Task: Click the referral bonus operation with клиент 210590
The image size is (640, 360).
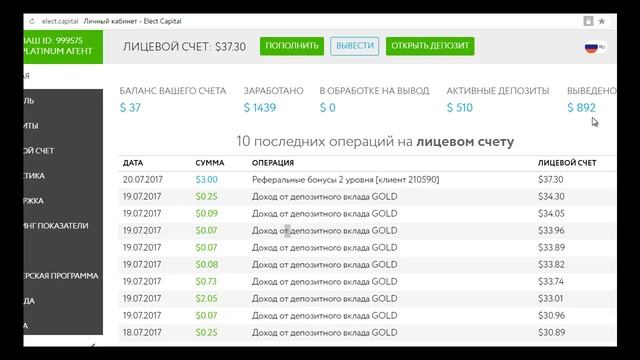Action: 345,180
